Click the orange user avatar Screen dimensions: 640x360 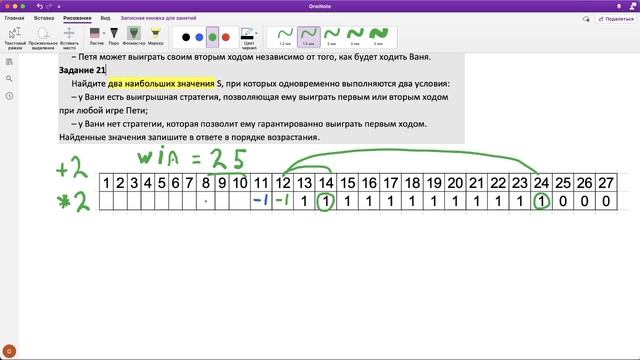pyautogui.click(x=9, y=351)
